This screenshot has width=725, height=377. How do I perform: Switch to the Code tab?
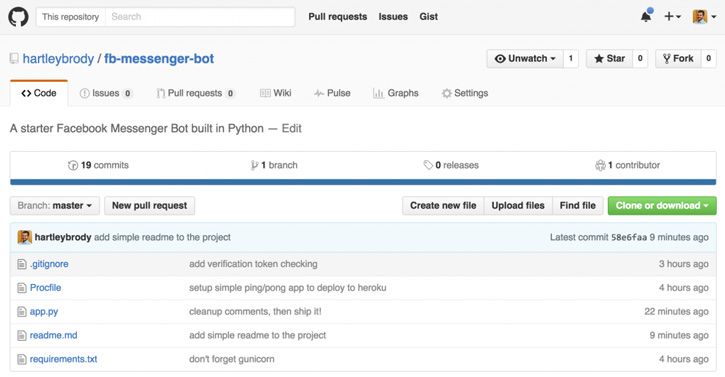pos(39,93)
